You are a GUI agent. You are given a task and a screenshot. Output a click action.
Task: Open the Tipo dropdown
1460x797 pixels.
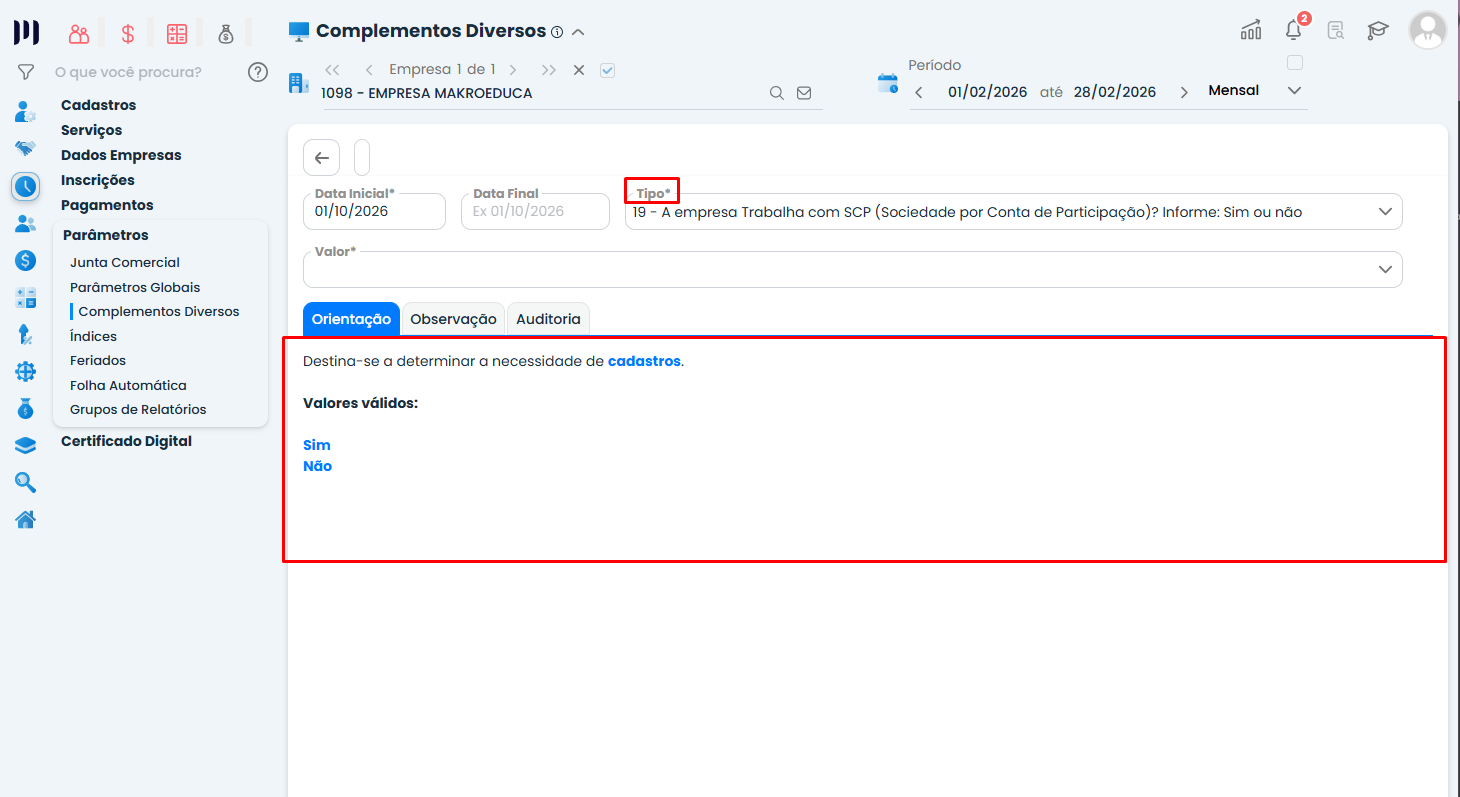pos(1013,212)
